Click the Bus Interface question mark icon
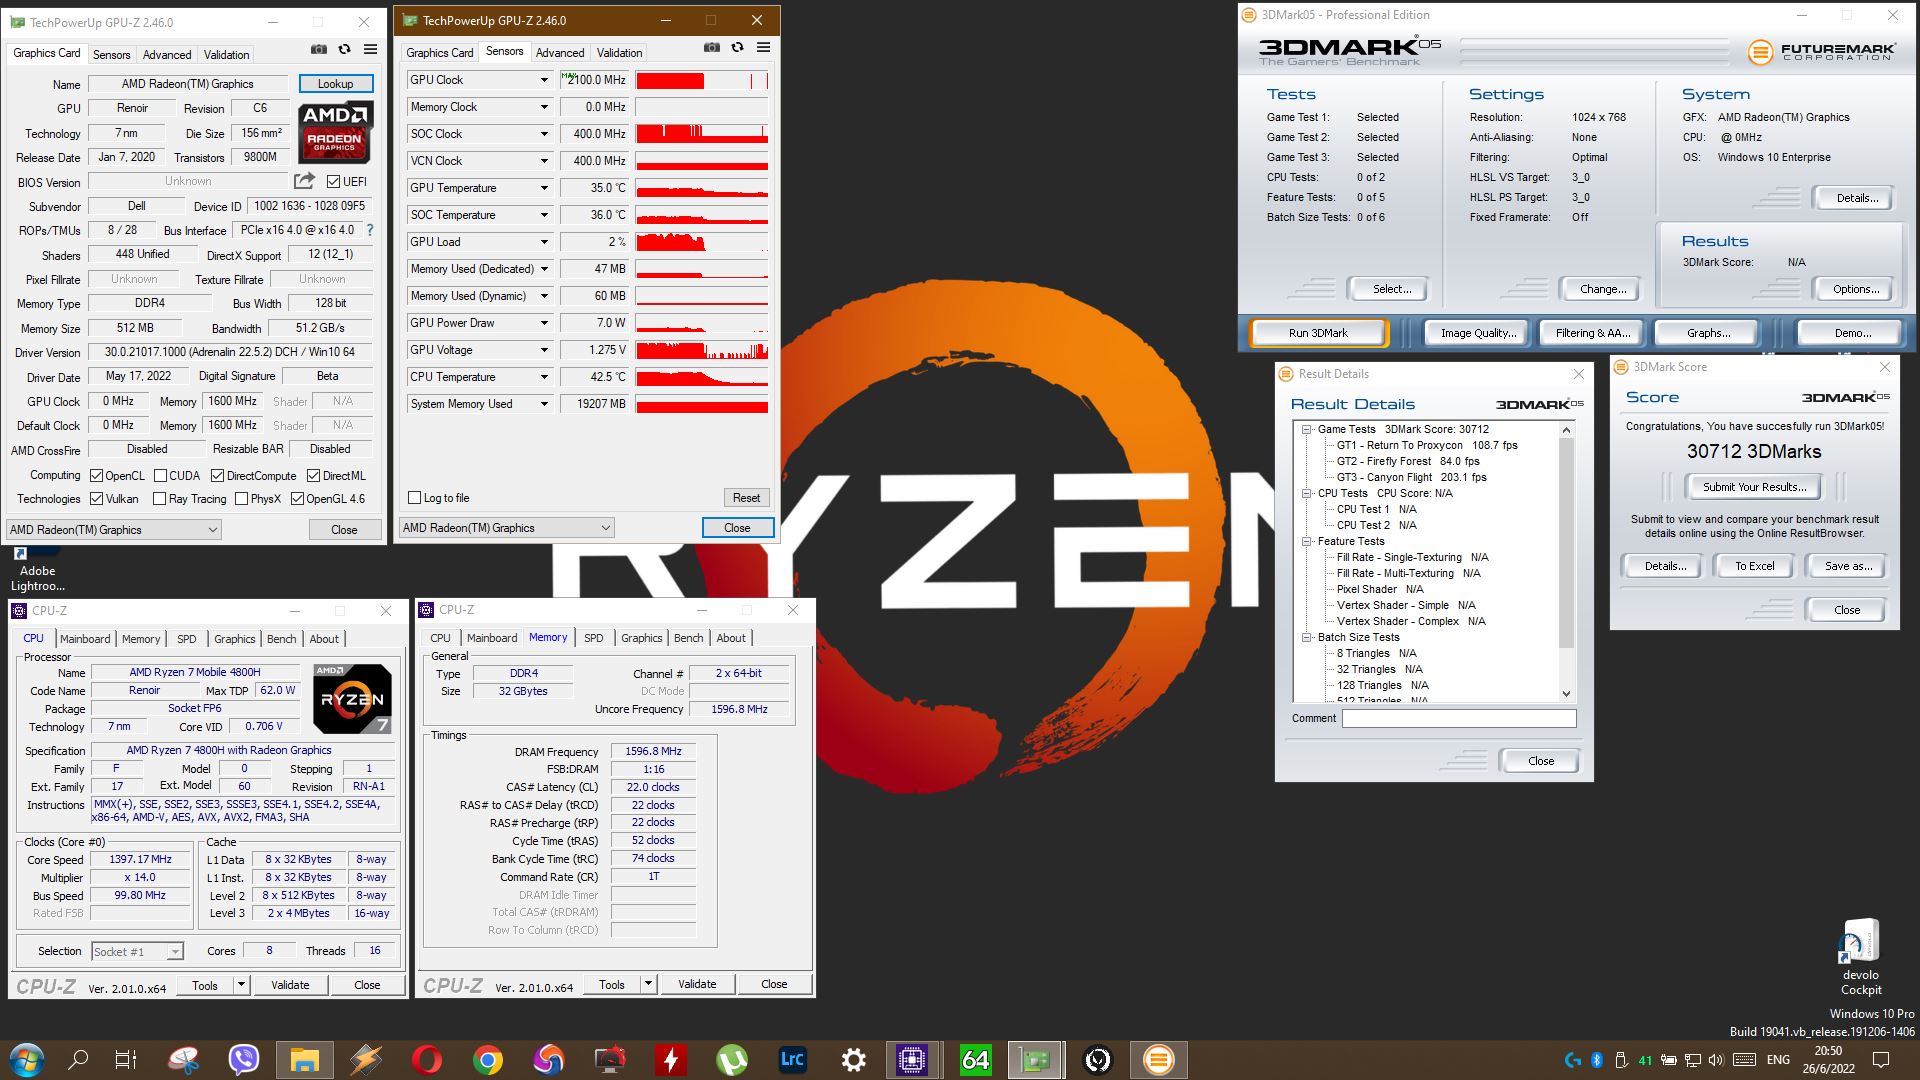Viewport: 1920px width, 1080px height. pos(370,230)
